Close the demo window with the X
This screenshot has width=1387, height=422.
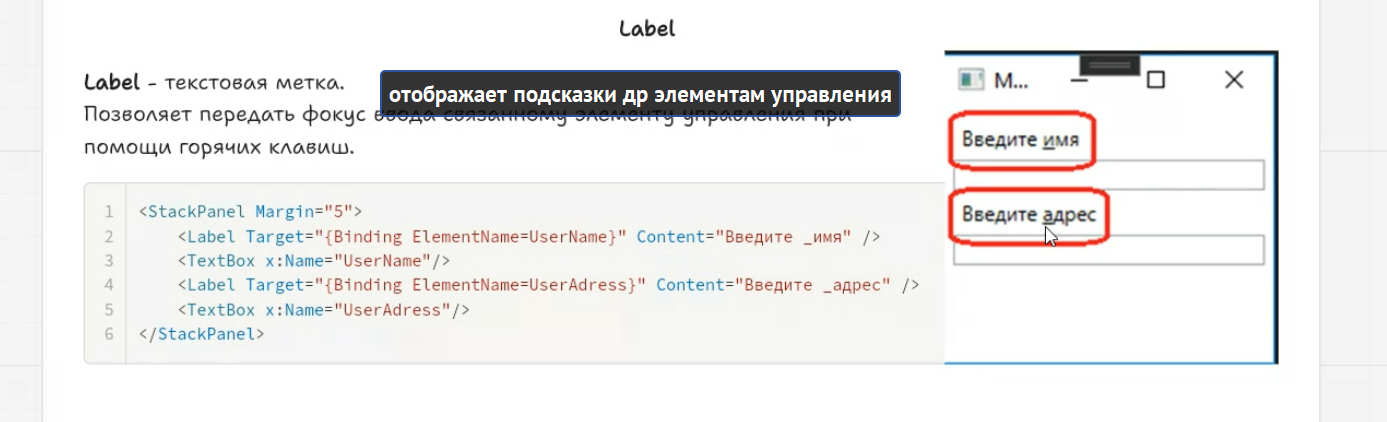click(1234, 80)
